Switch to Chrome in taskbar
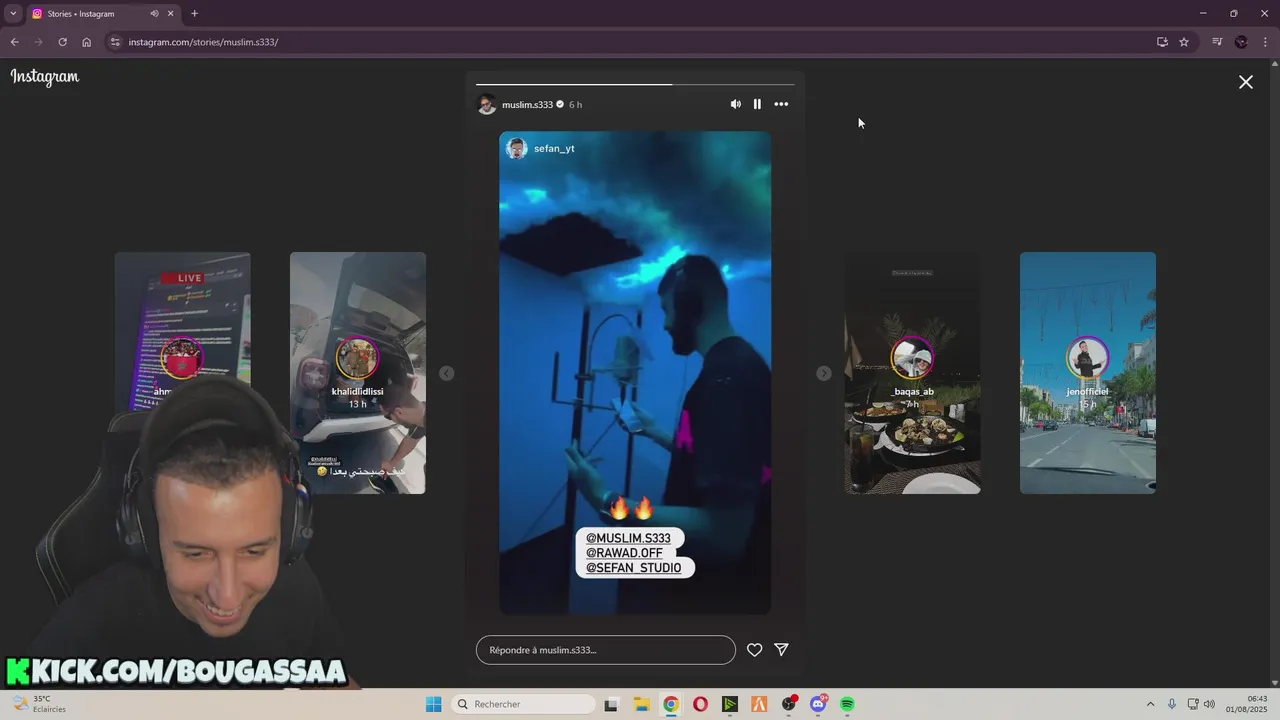The height and width of the screenshot is (720, 1280). [x=671, y=704]
